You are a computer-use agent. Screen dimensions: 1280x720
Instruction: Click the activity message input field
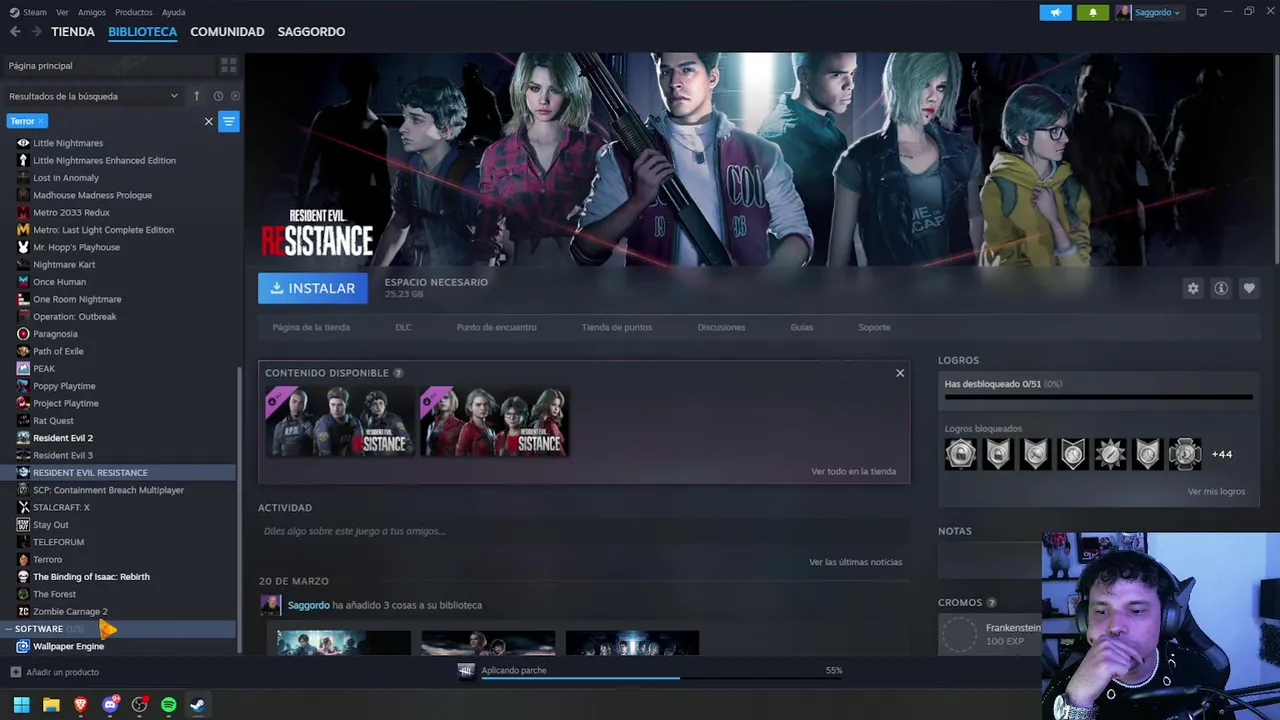click(583, 531)
